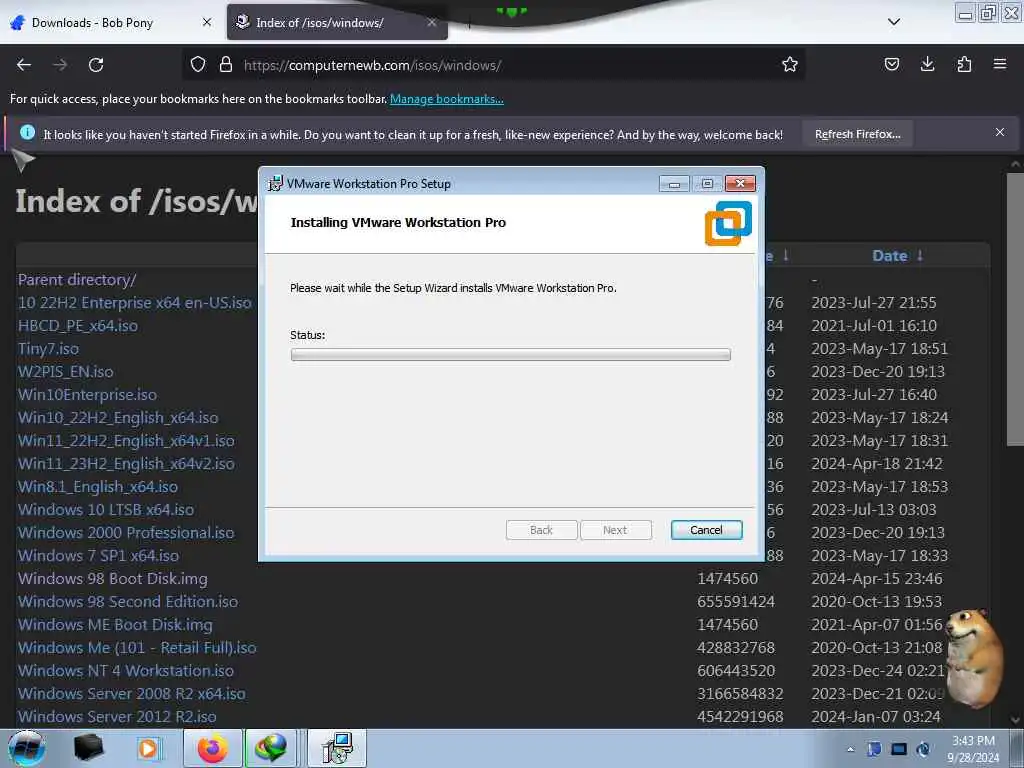Open the Manage bookmarks link

click(447, 99)
